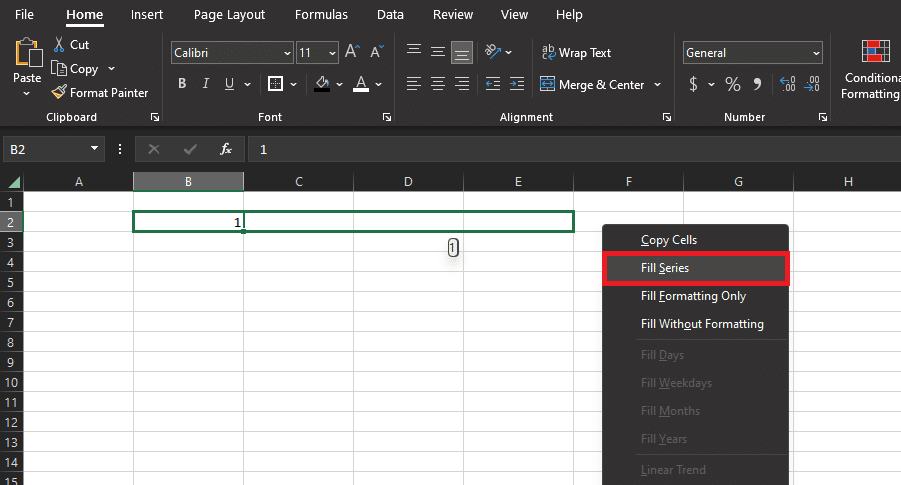This screenshot has height=485, width=901.
Task: Expand the General number format dropdown
Action: pyautogui.click(x=816, y=53)
